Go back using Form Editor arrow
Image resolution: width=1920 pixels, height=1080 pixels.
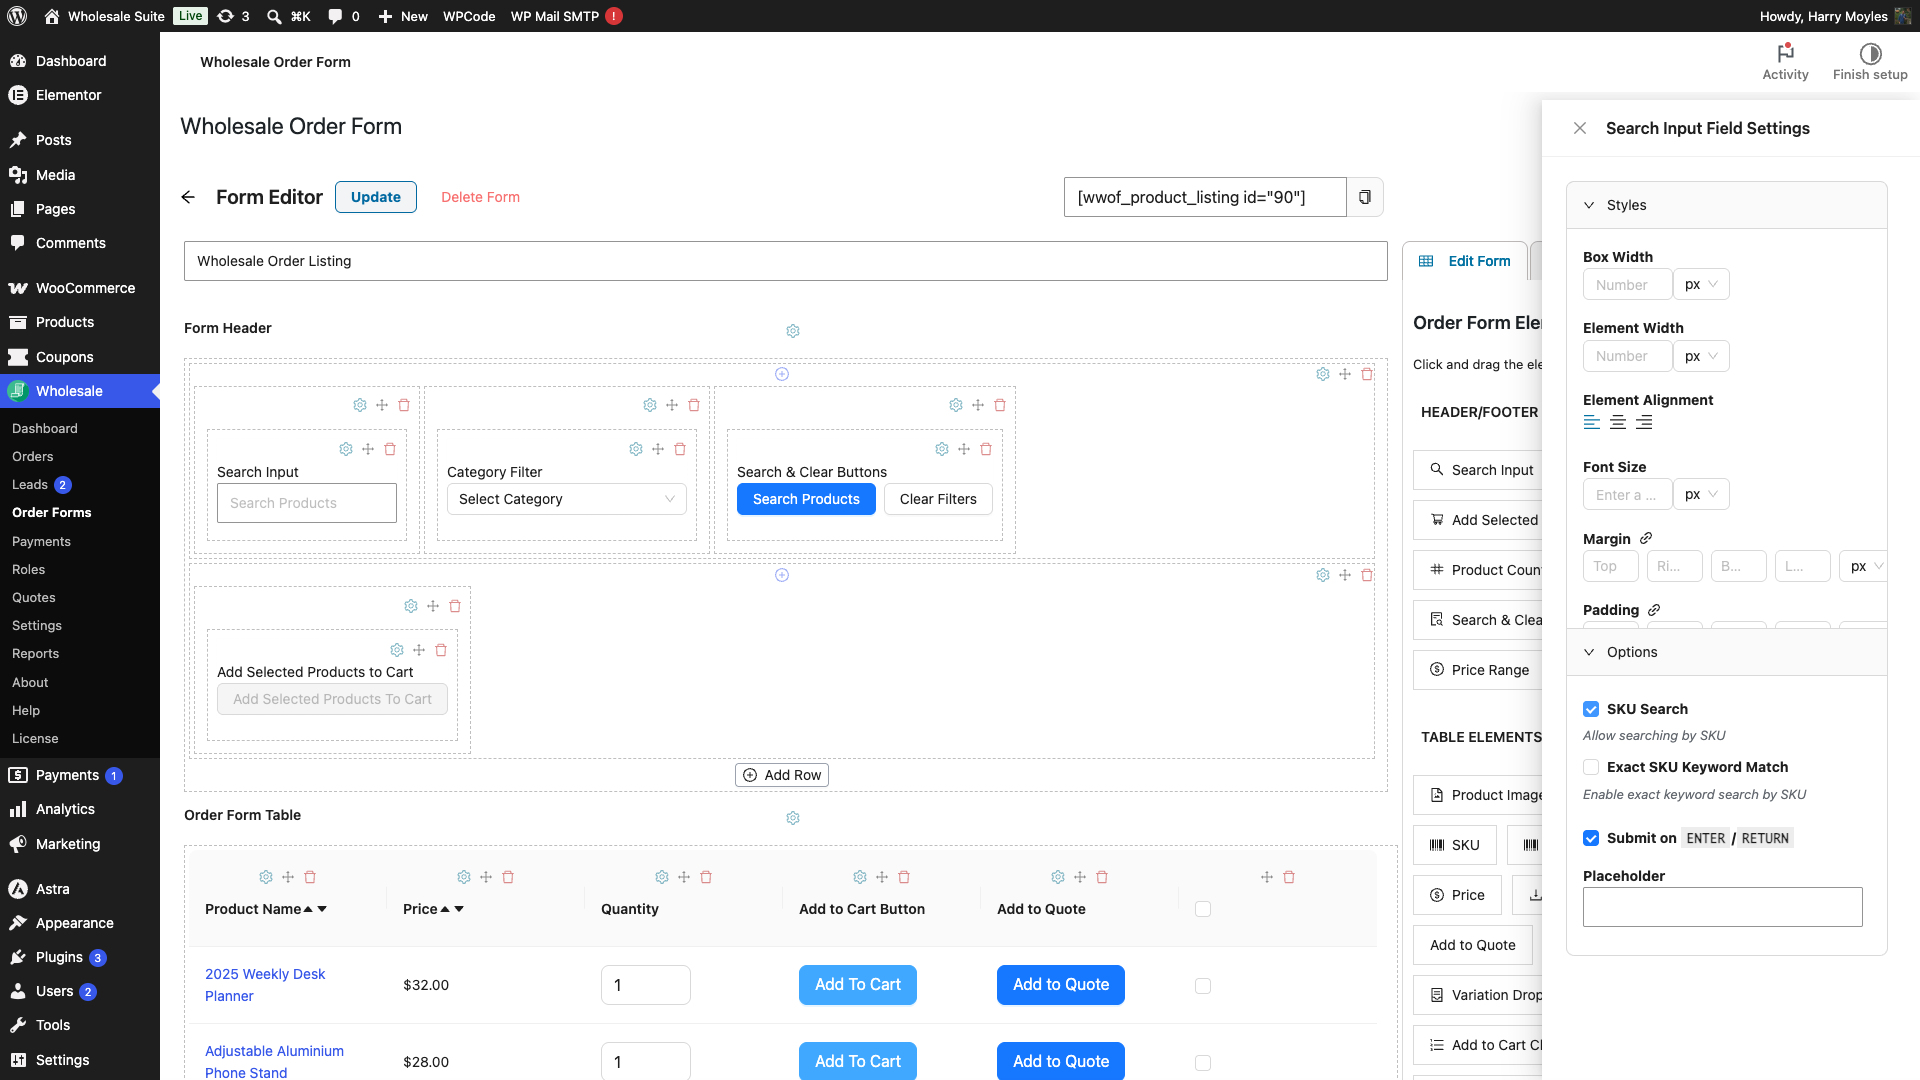[188, 197]
